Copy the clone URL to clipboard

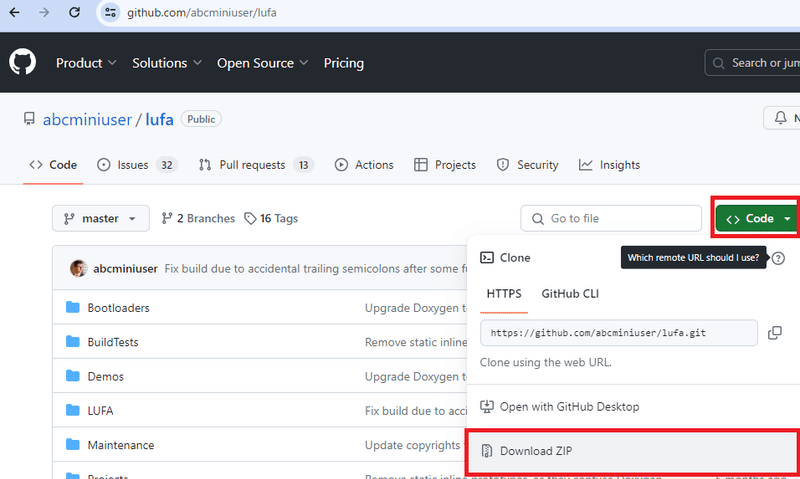(x=774, y=333)
